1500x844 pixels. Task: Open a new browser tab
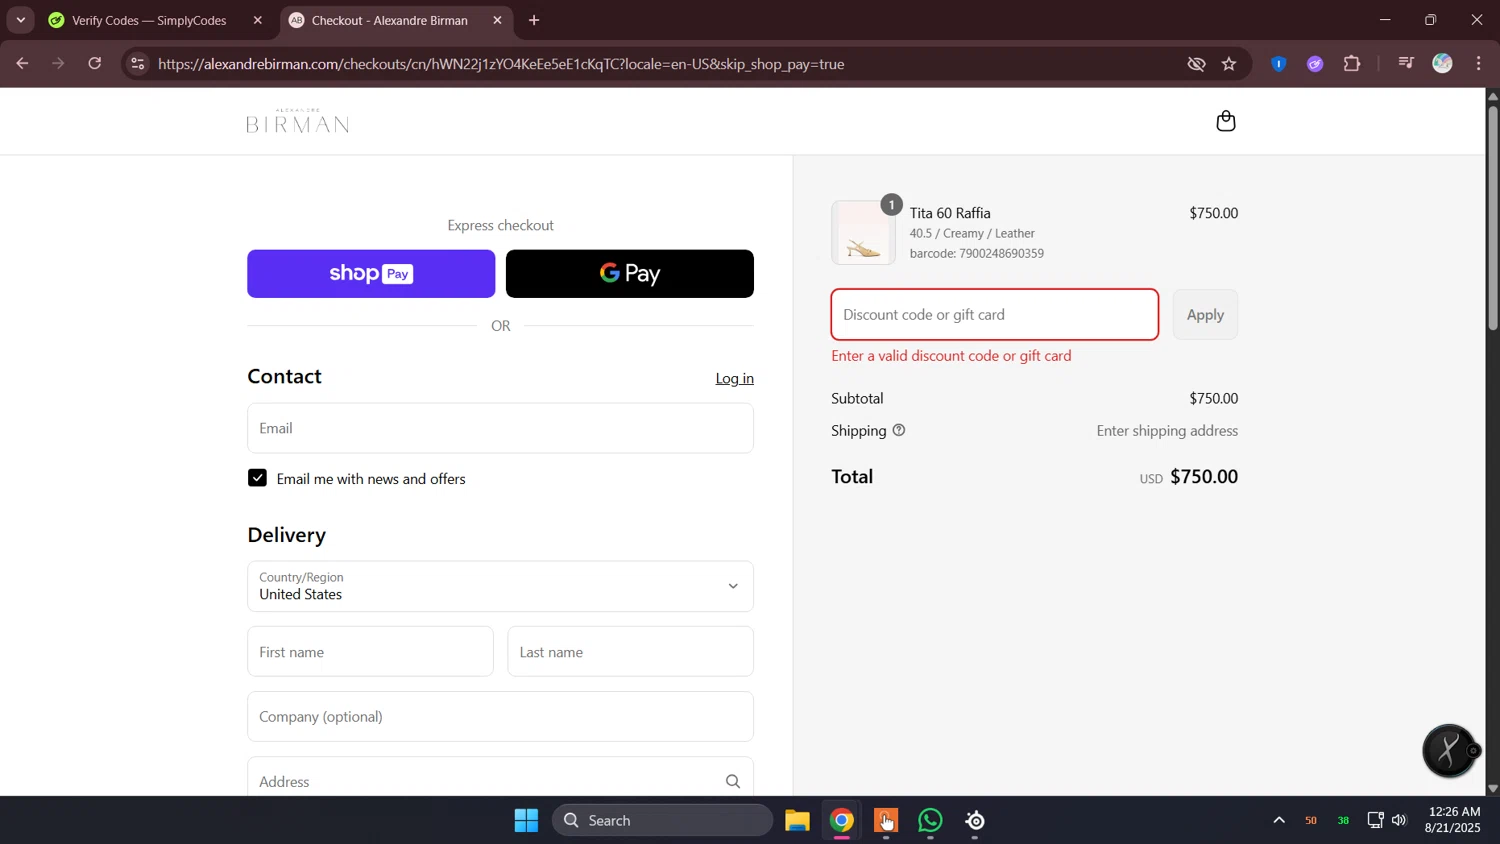[x=534, y=20]
